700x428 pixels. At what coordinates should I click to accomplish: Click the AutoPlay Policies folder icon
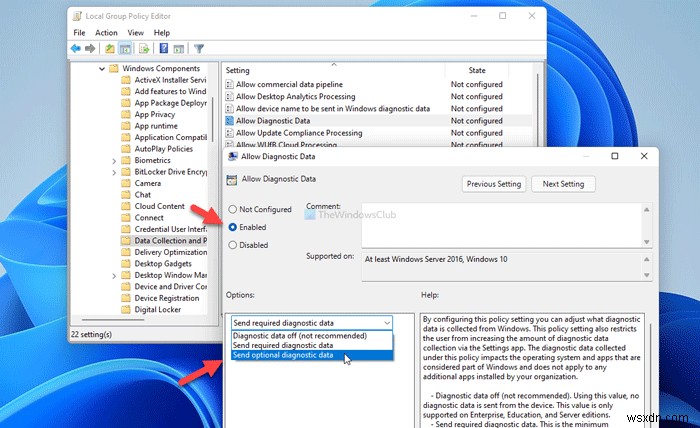tap(126, 149)
